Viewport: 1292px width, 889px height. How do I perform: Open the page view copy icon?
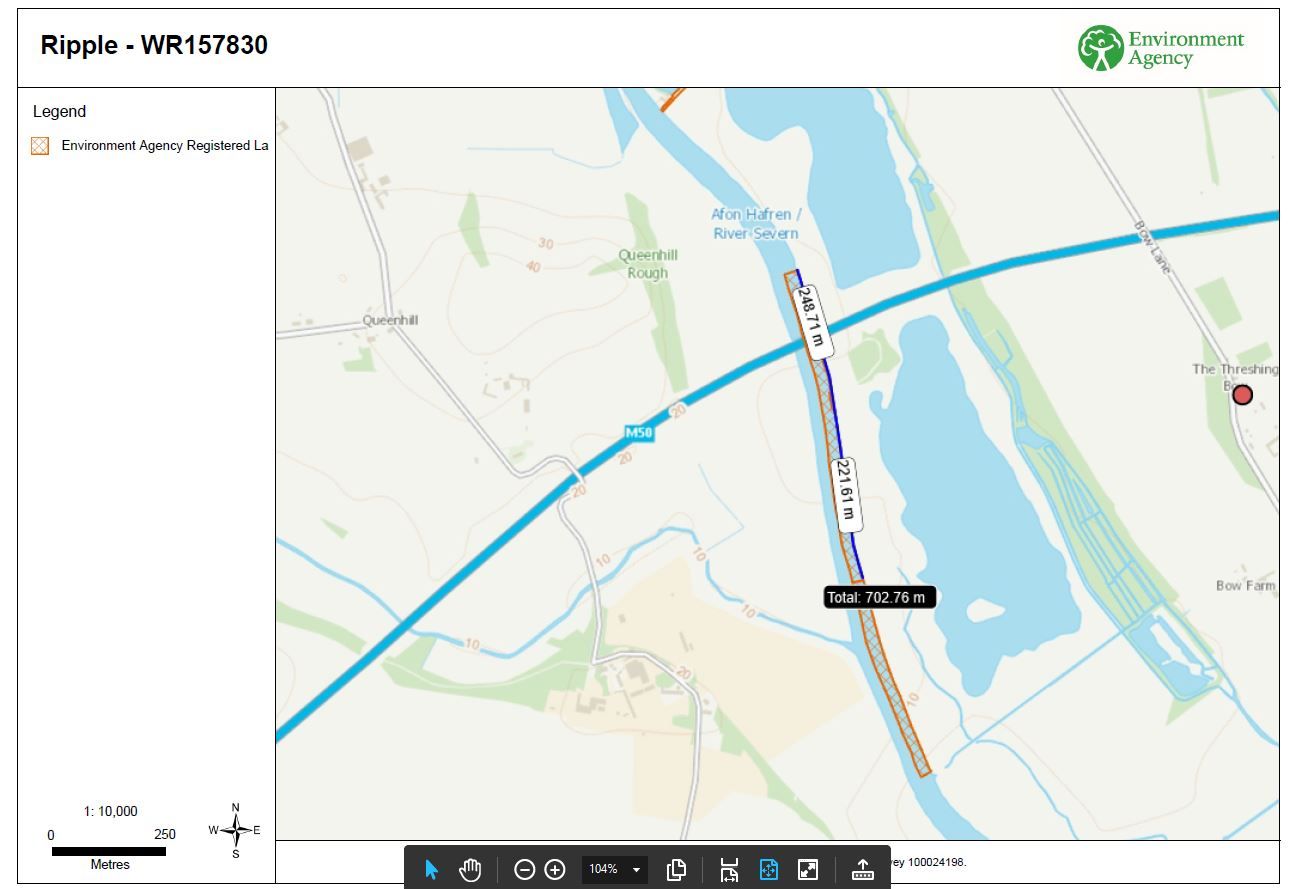click(676, 869)
